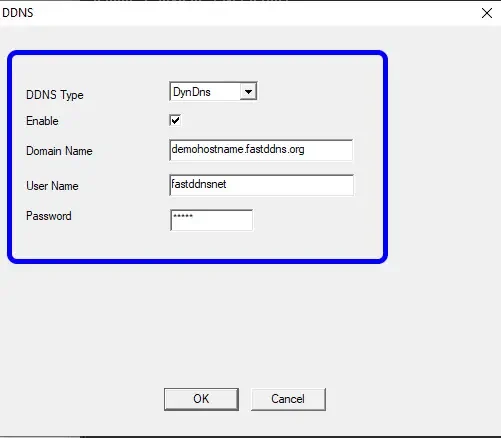Confirm settings with the OK button
The width and height of the screenshot is (501, 438).
pyautogui.click(x=201, y=399)
